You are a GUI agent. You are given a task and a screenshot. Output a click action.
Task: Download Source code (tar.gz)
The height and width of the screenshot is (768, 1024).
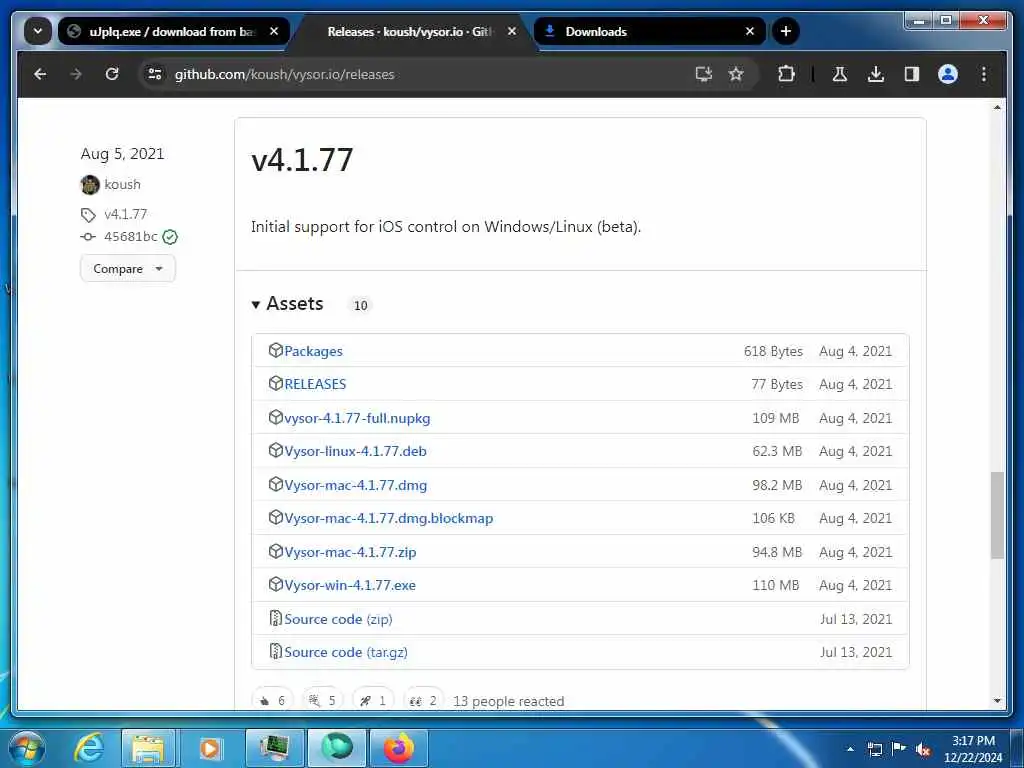[346, 652]
